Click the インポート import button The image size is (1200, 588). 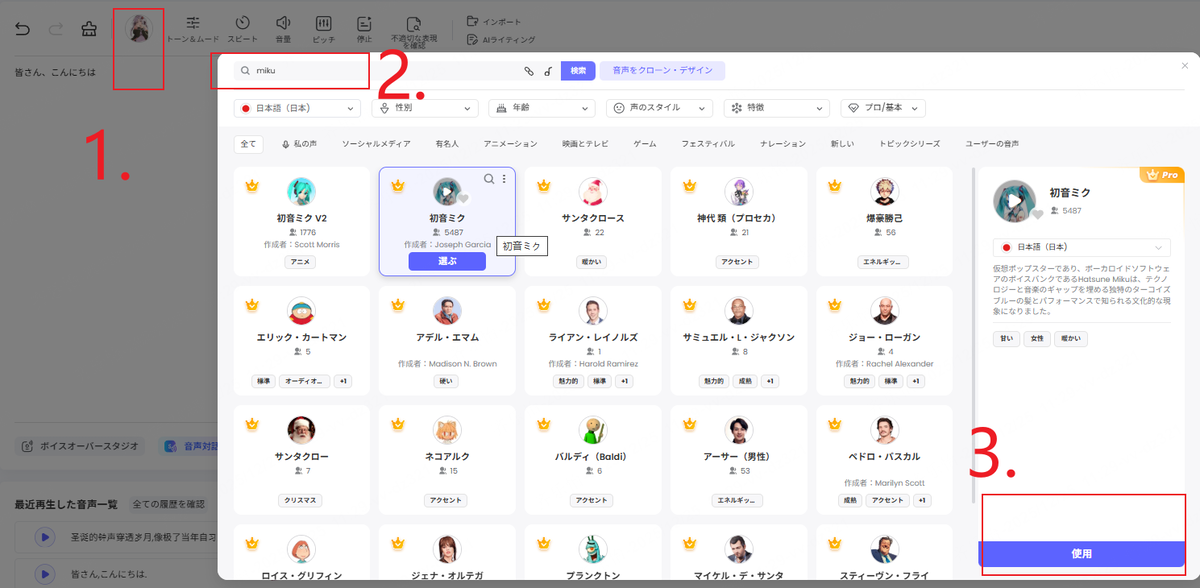pos(494,21)
